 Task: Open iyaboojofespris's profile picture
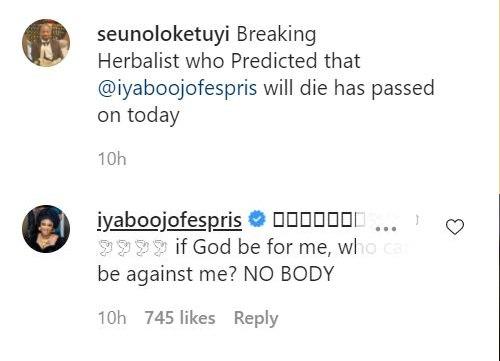coord(46,229)
